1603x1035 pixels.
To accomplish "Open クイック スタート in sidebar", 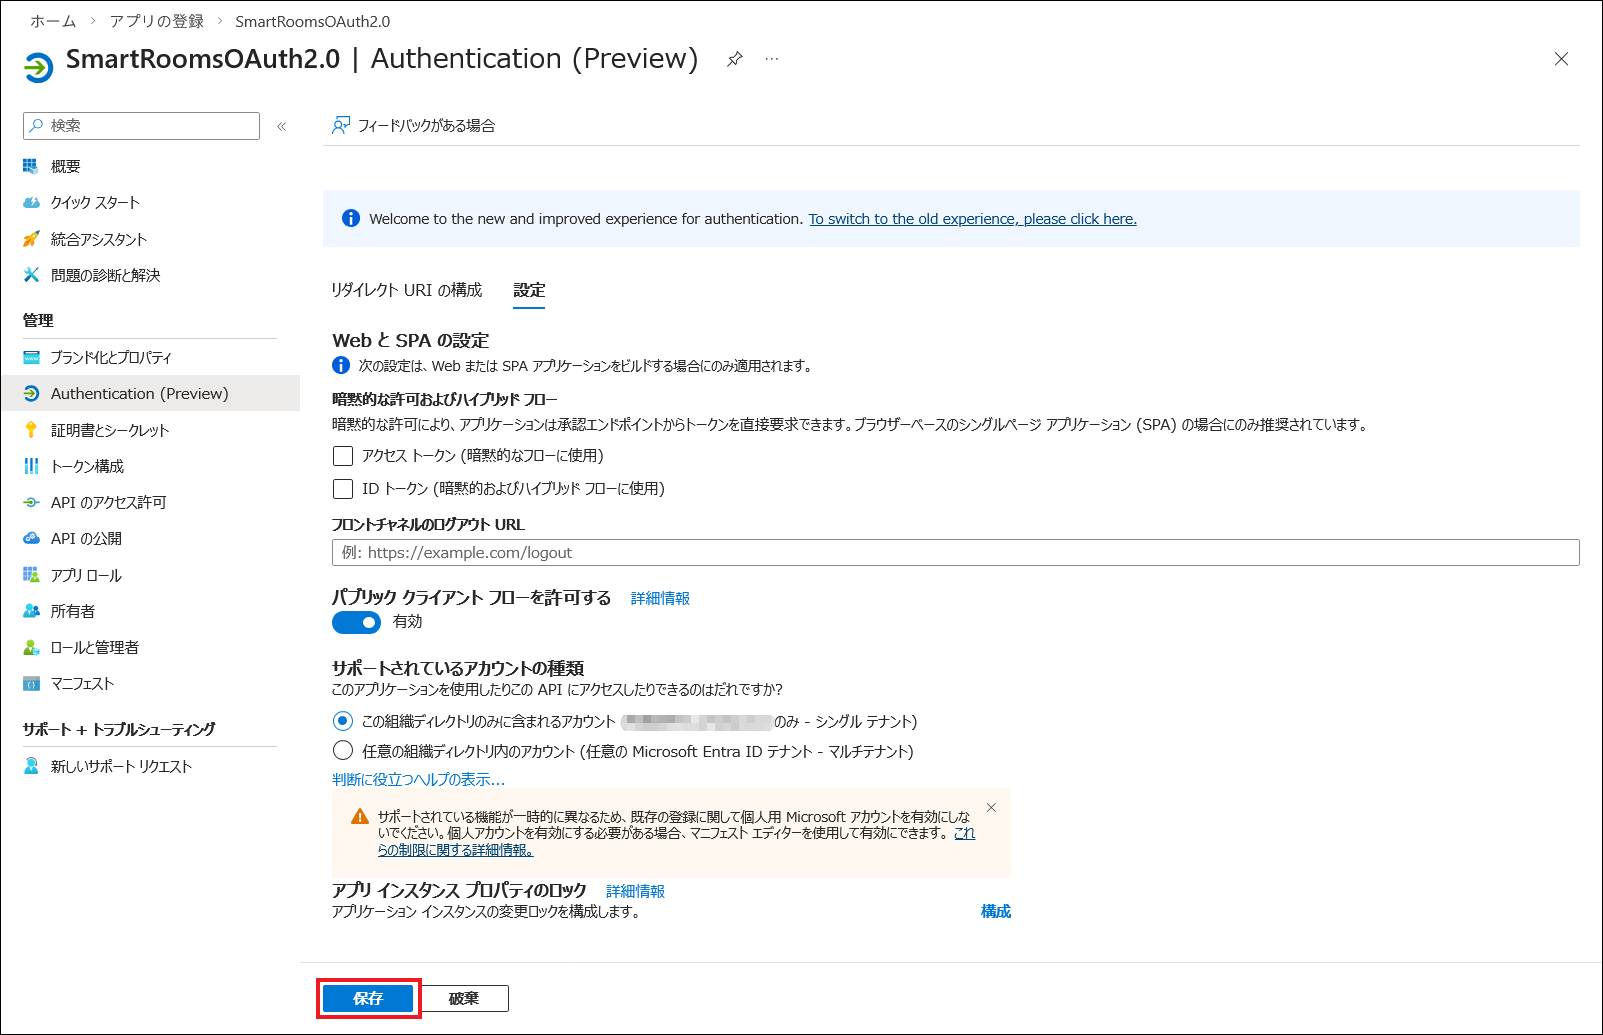I will 95,203.
